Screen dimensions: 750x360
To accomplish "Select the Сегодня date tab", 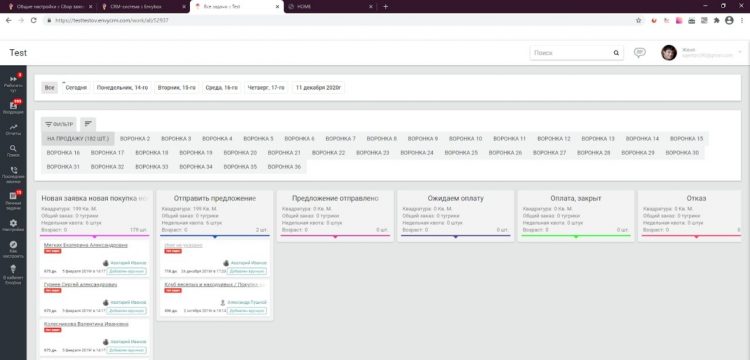I will [76, 88].
